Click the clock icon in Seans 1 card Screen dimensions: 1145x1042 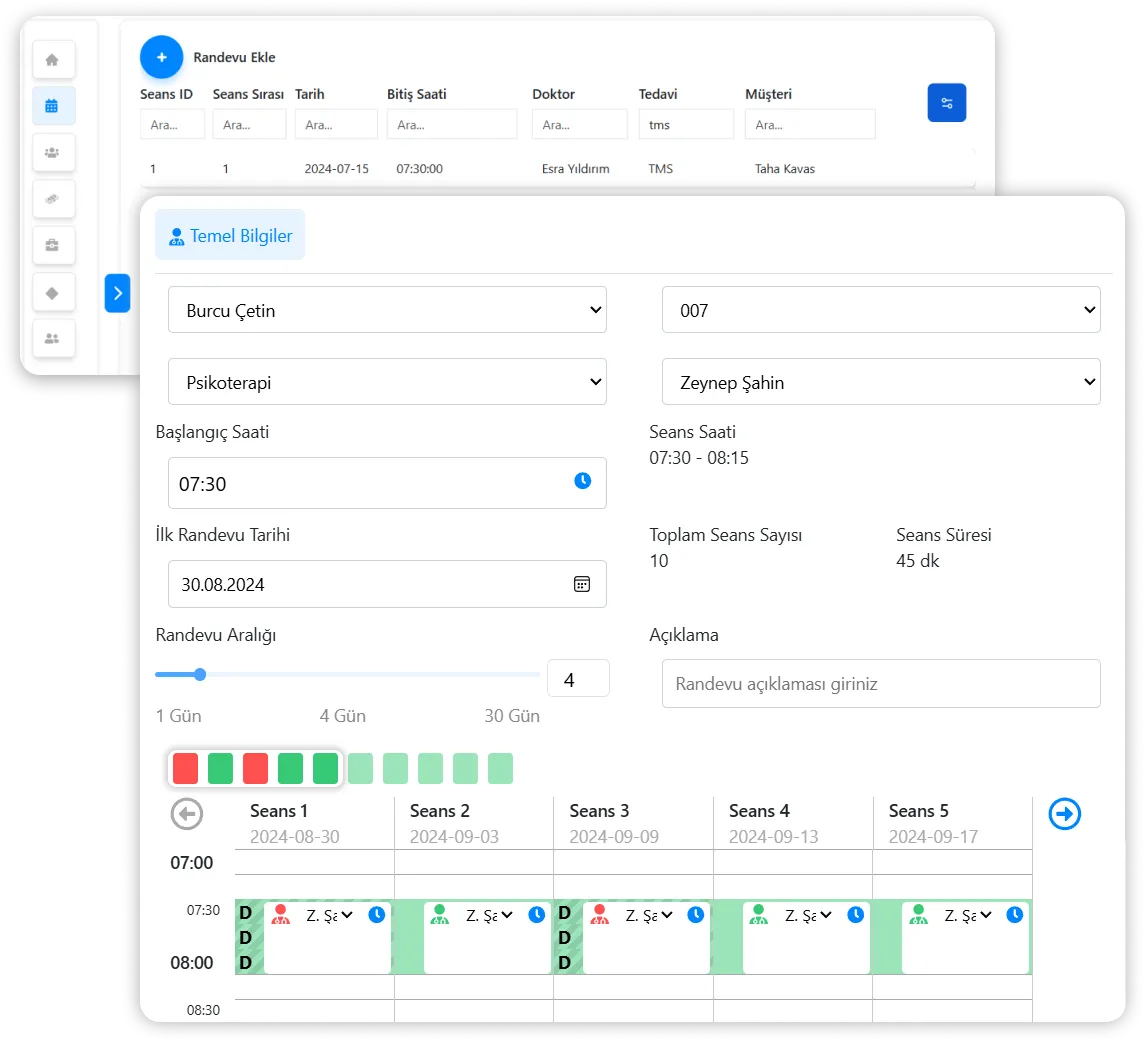coord(376,914)
